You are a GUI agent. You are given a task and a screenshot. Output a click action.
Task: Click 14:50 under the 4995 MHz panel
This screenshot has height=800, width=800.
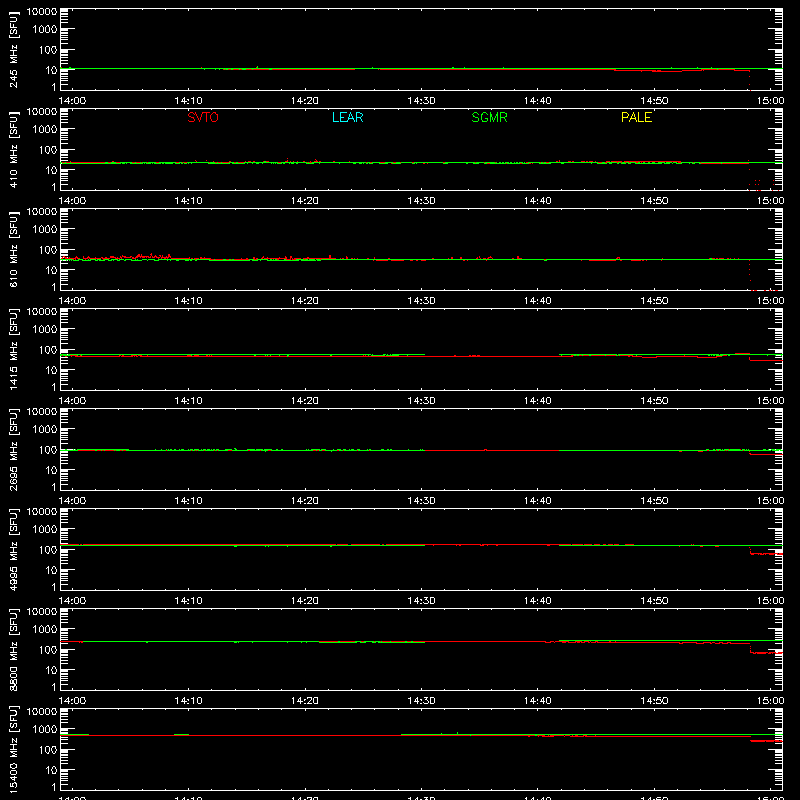tap(654, 601)
